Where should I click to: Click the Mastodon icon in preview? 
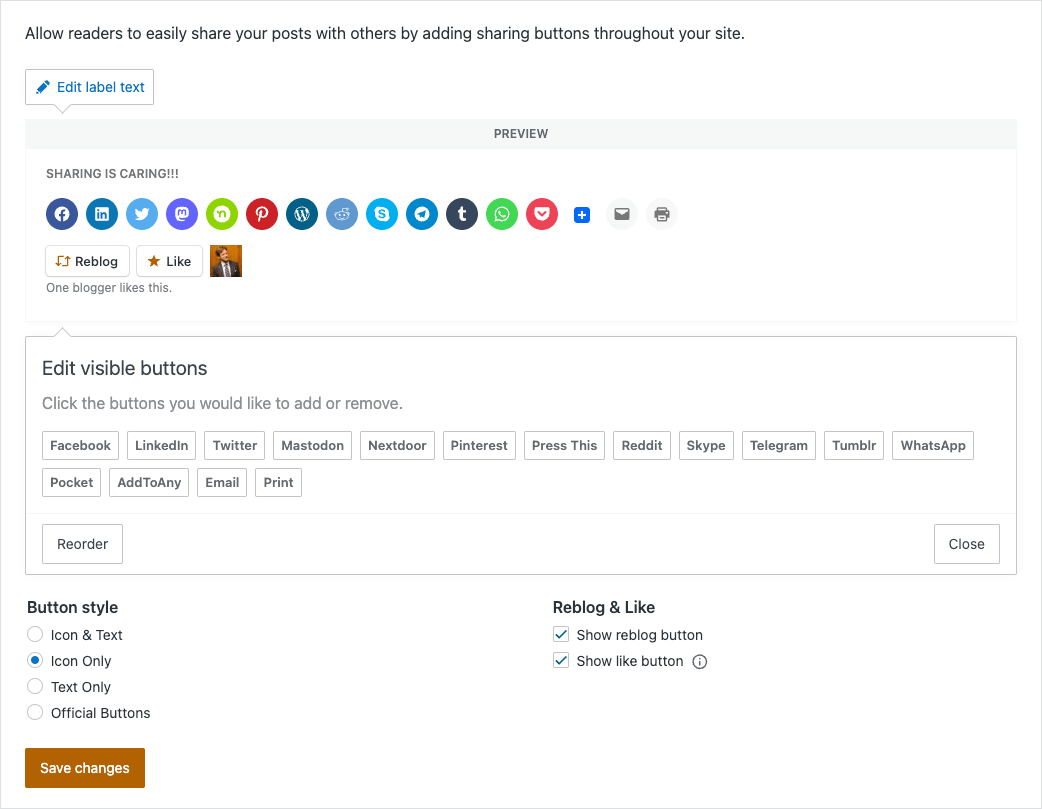(x=182, y=214)
